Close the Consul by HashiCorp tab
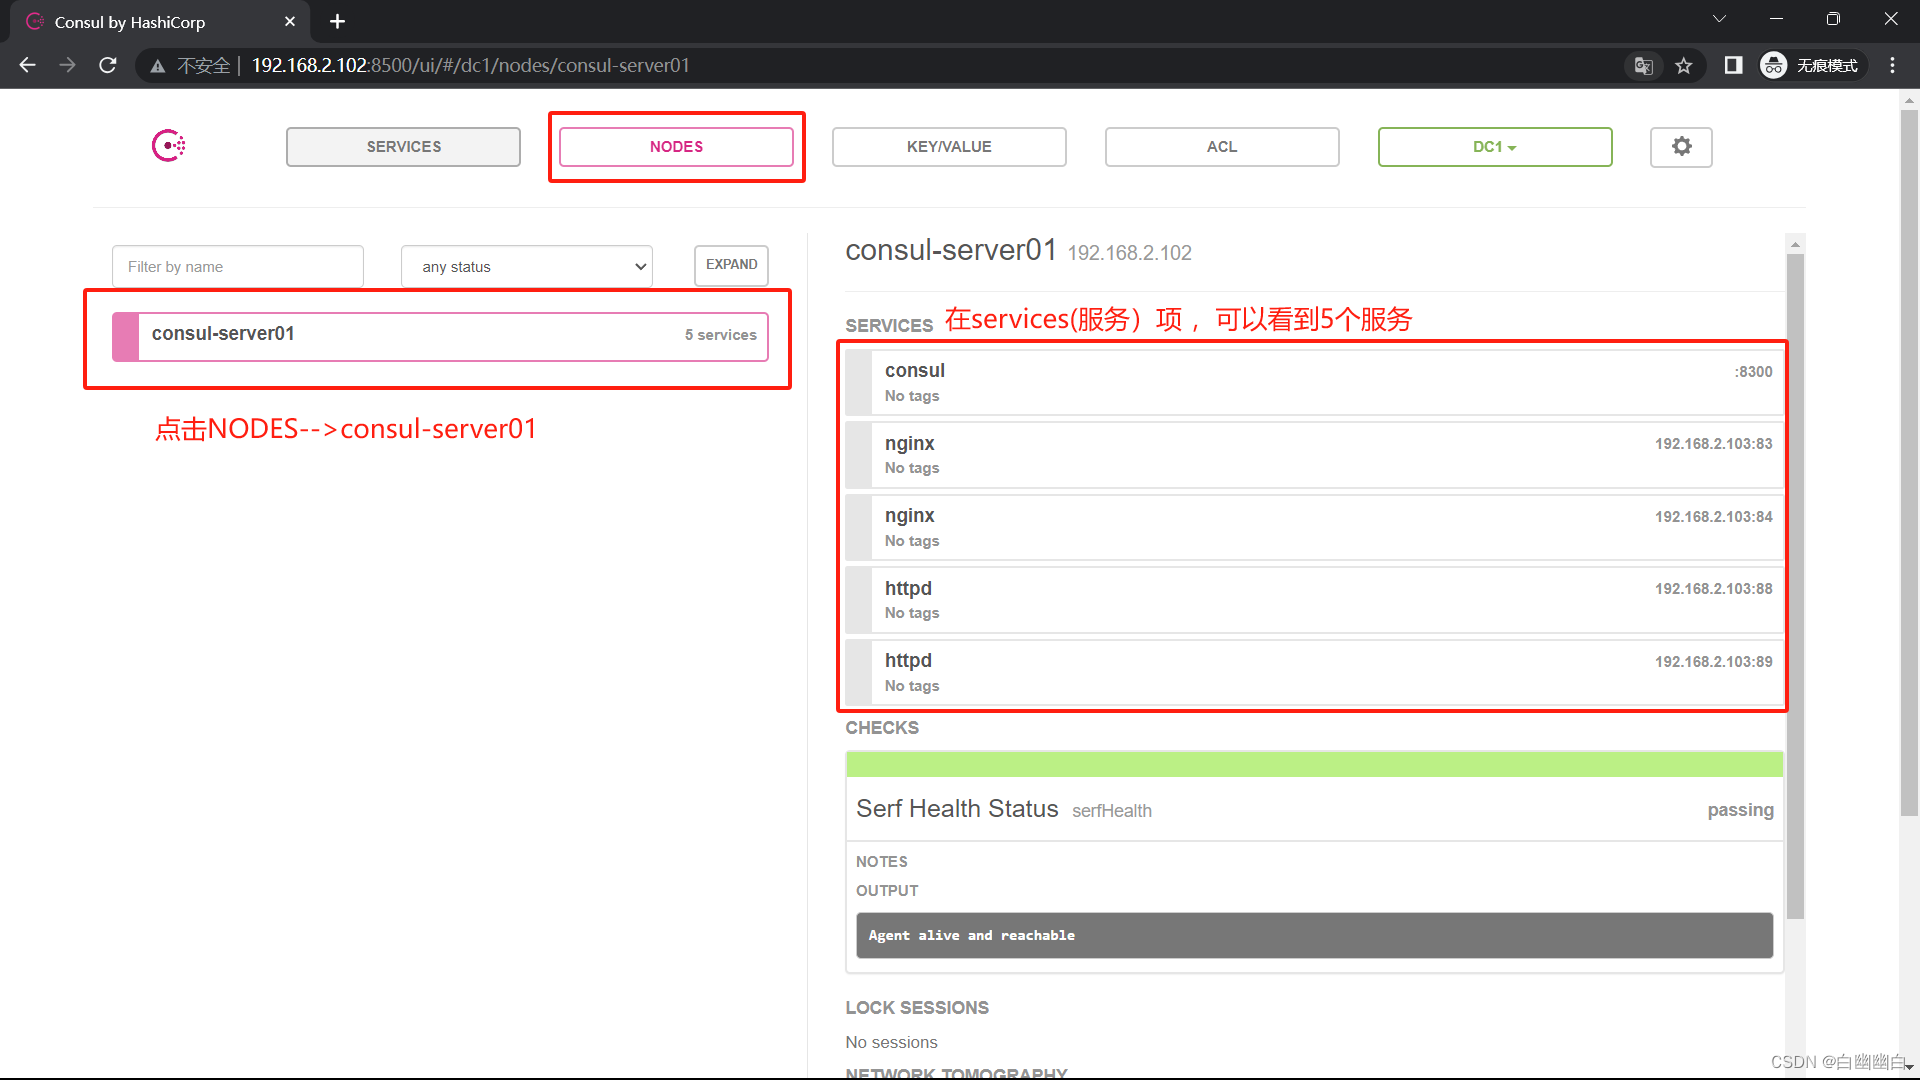 coord(290,21)
